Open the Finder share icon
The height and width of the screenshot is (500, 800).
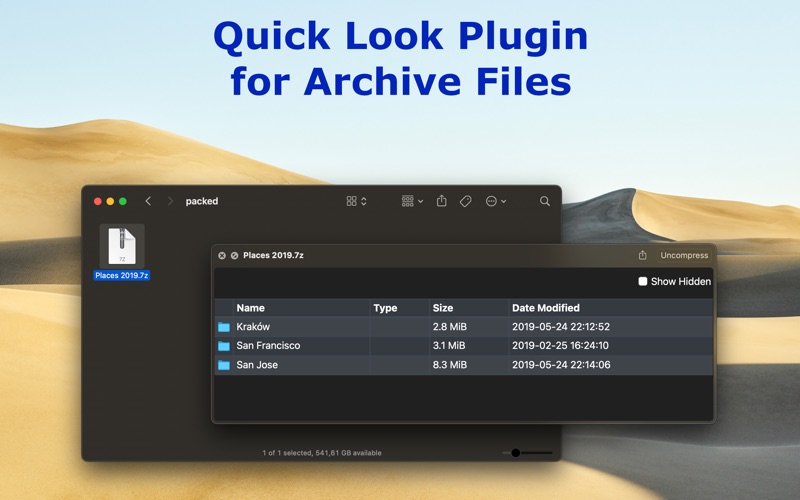point(441,201)
